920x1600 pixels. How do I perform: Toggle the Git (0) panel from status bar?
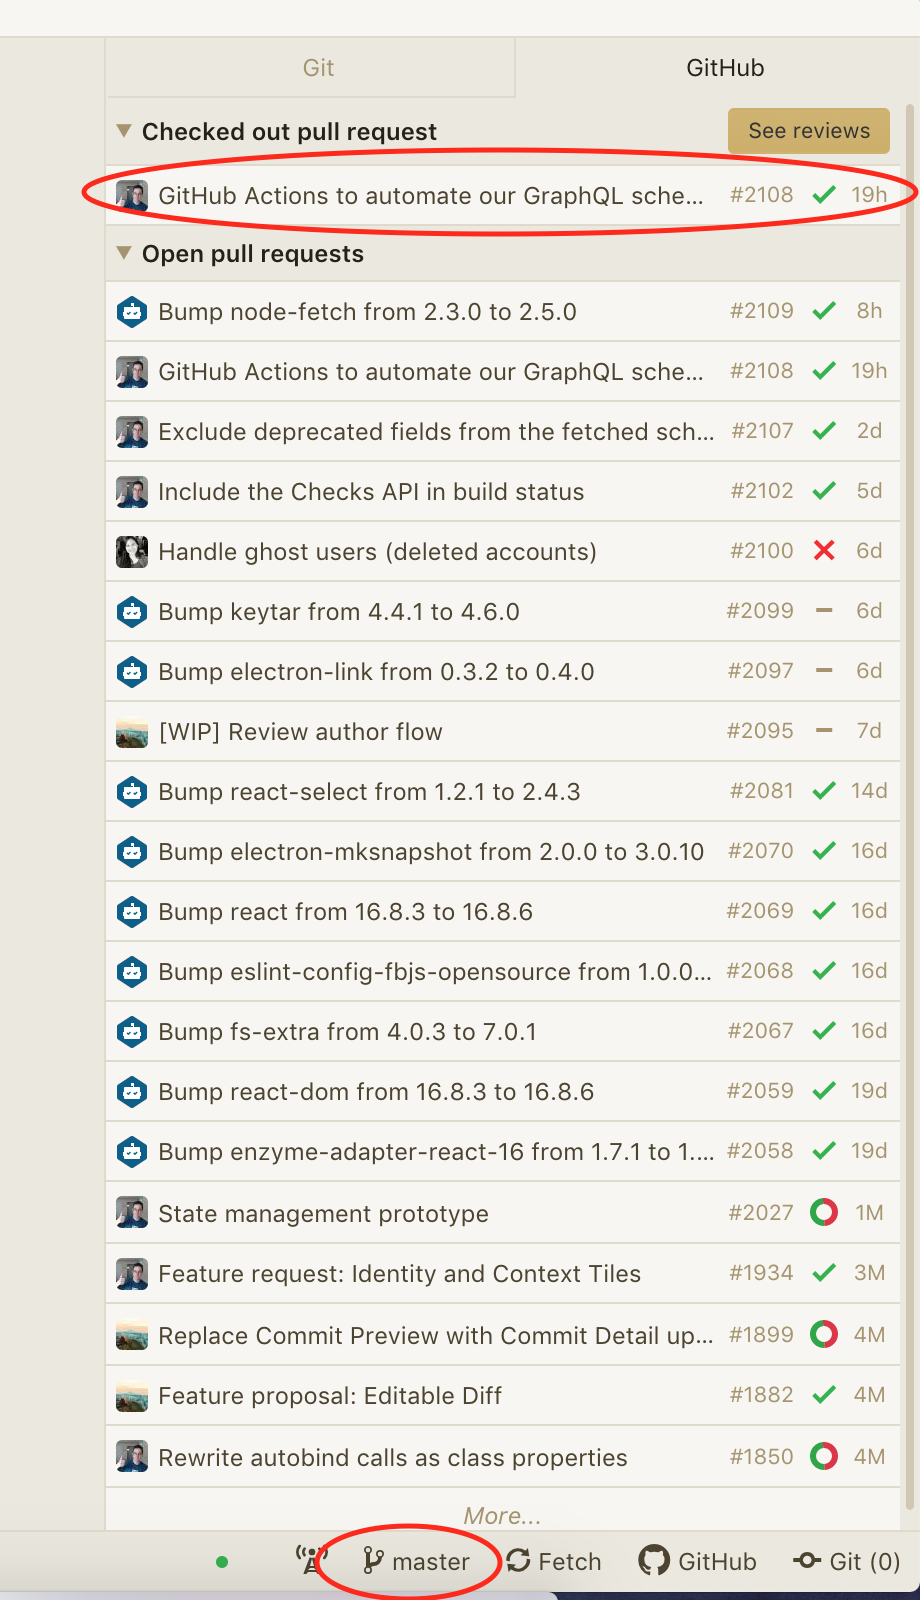(847, 1561)
